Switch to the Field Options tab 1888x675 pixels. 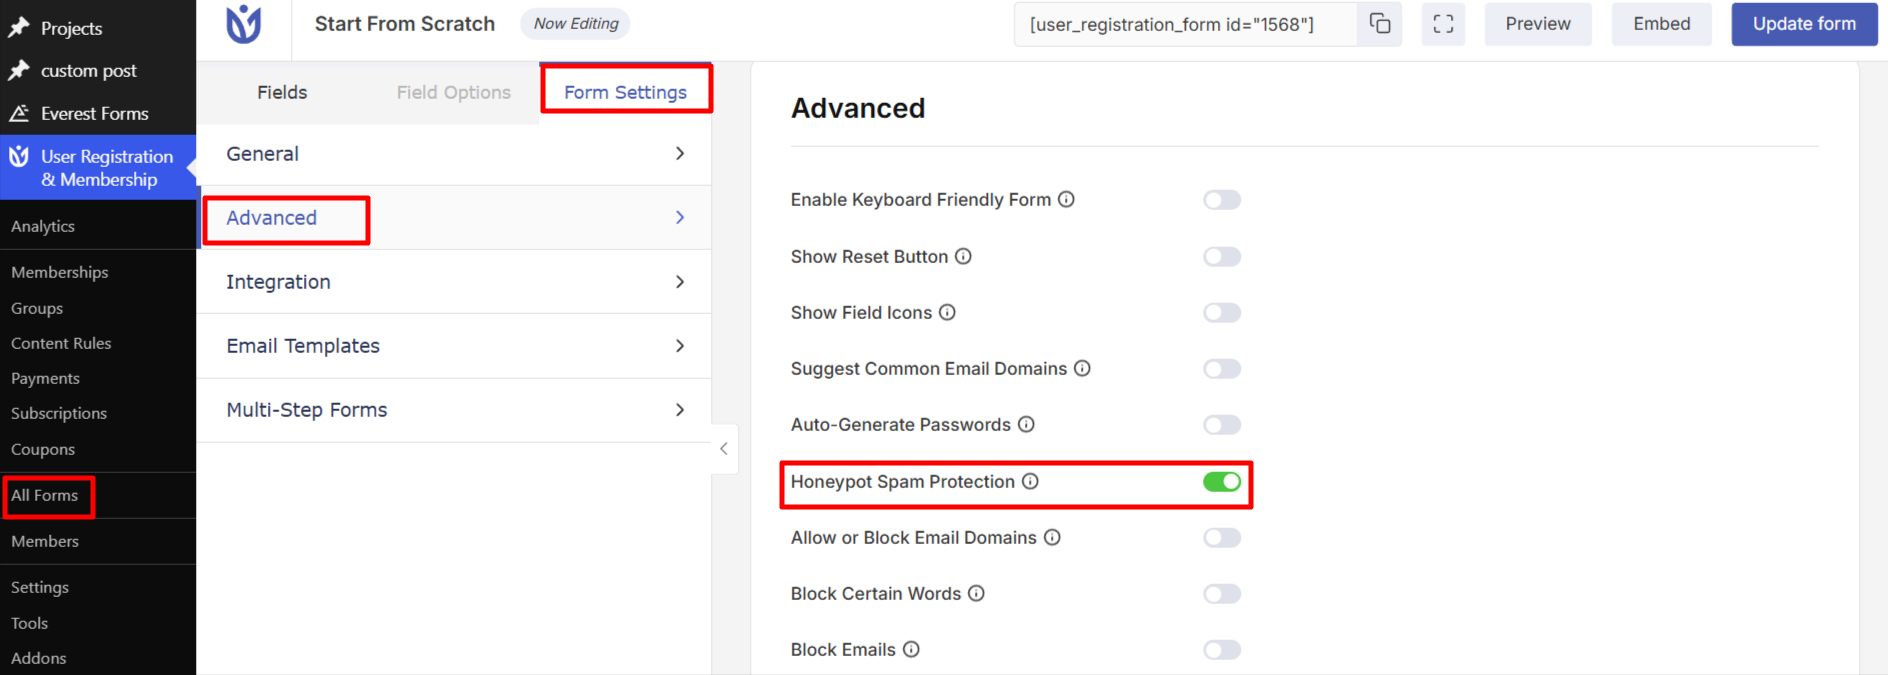coord(453,92)
